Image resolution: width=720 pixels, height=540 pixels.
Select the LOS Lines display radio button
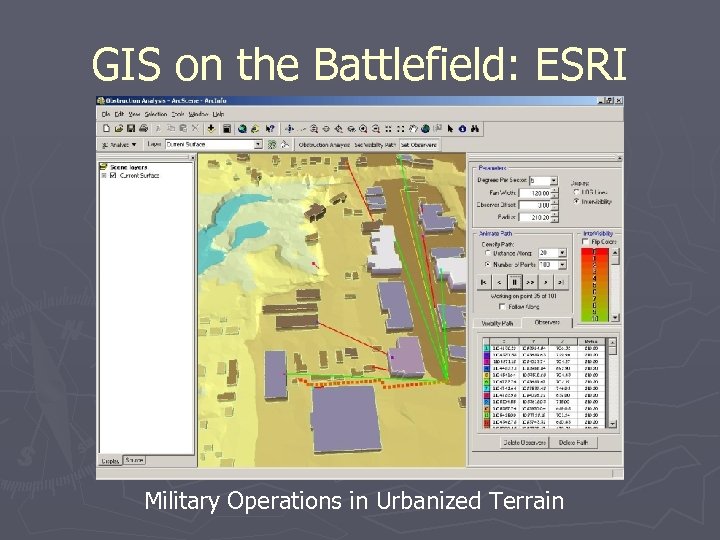tap(576, 192)
